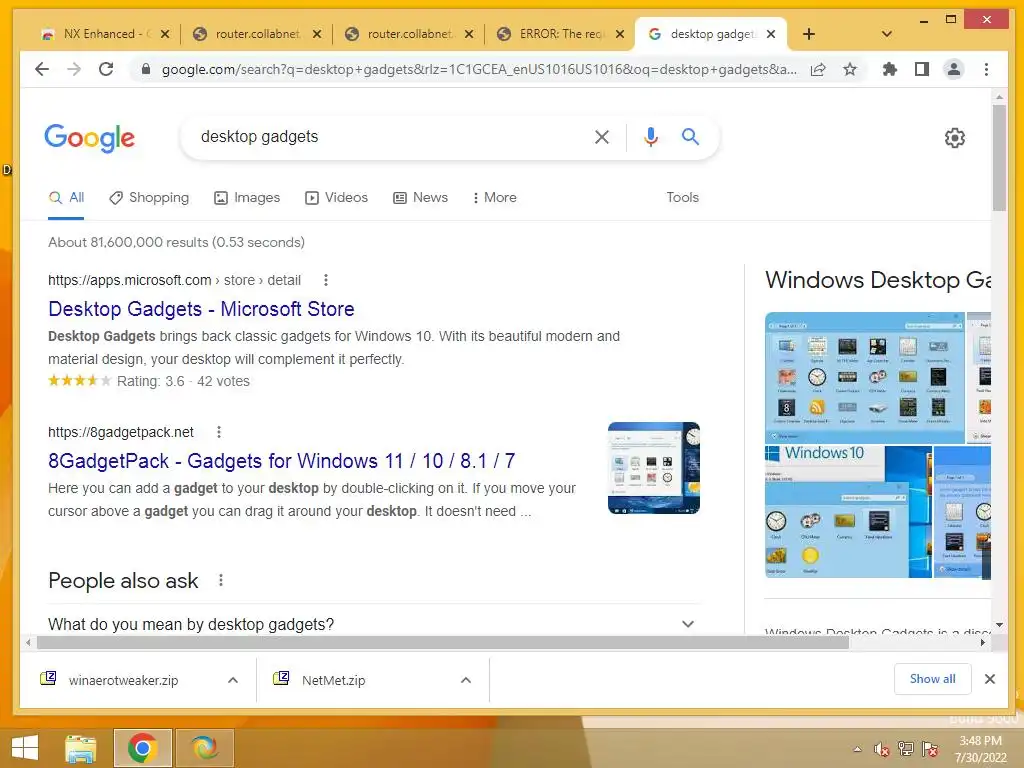Open options for Microsoft Store result
Viewport: 1024px width, 768px height.
pyautogui.click(x=326, y=280)
